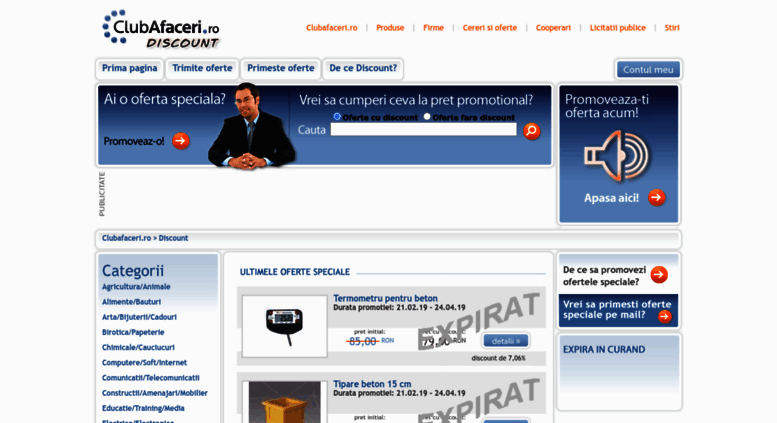Click the red arrow next to Promoveaz-o!
The height and width of the screenshot is (423, 777).
coord(181,141)
